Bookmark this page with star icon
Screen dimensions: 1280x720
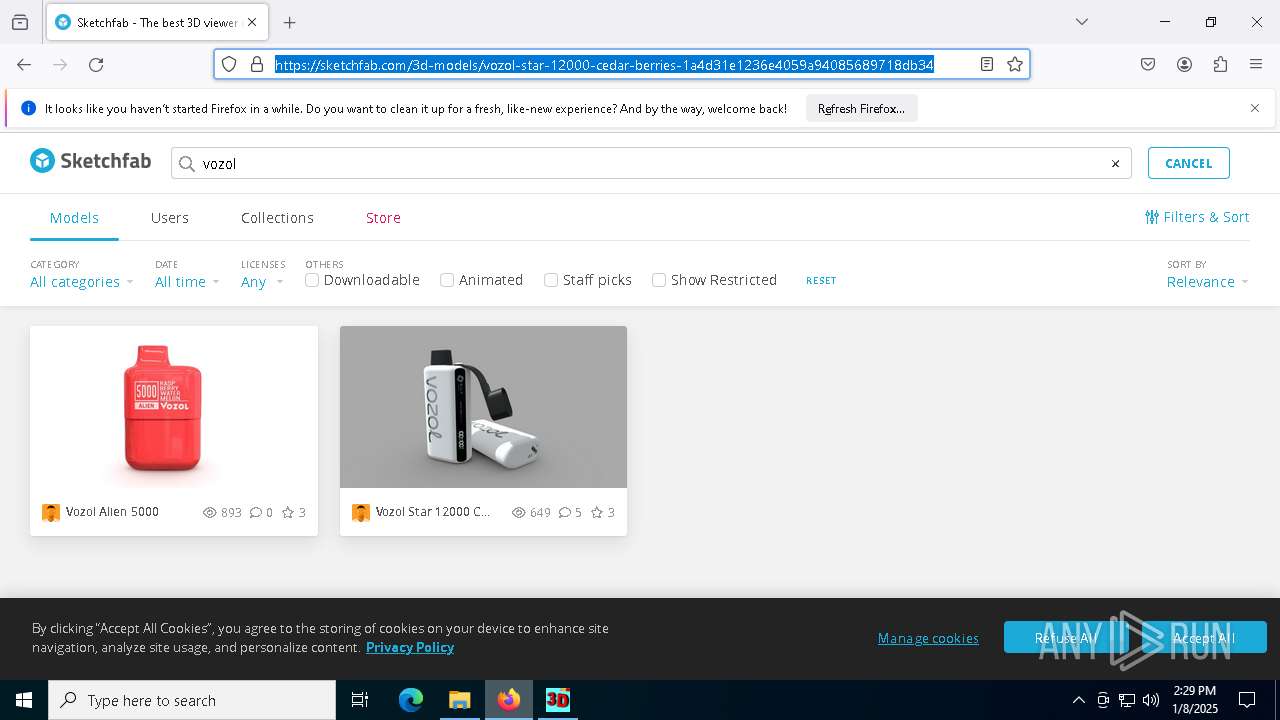1015,64
